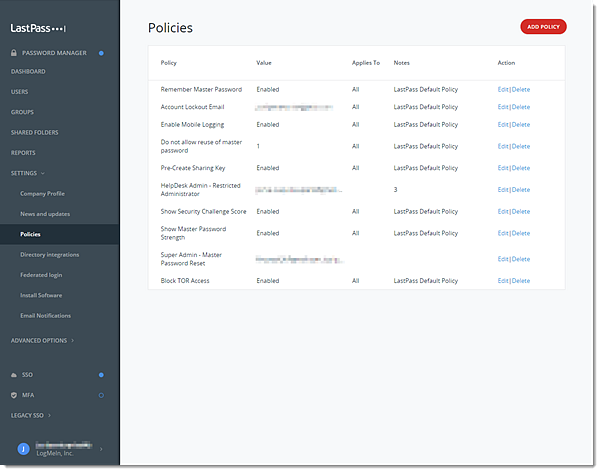Edit Super Admin Master Password Reset

pos(503,259)
